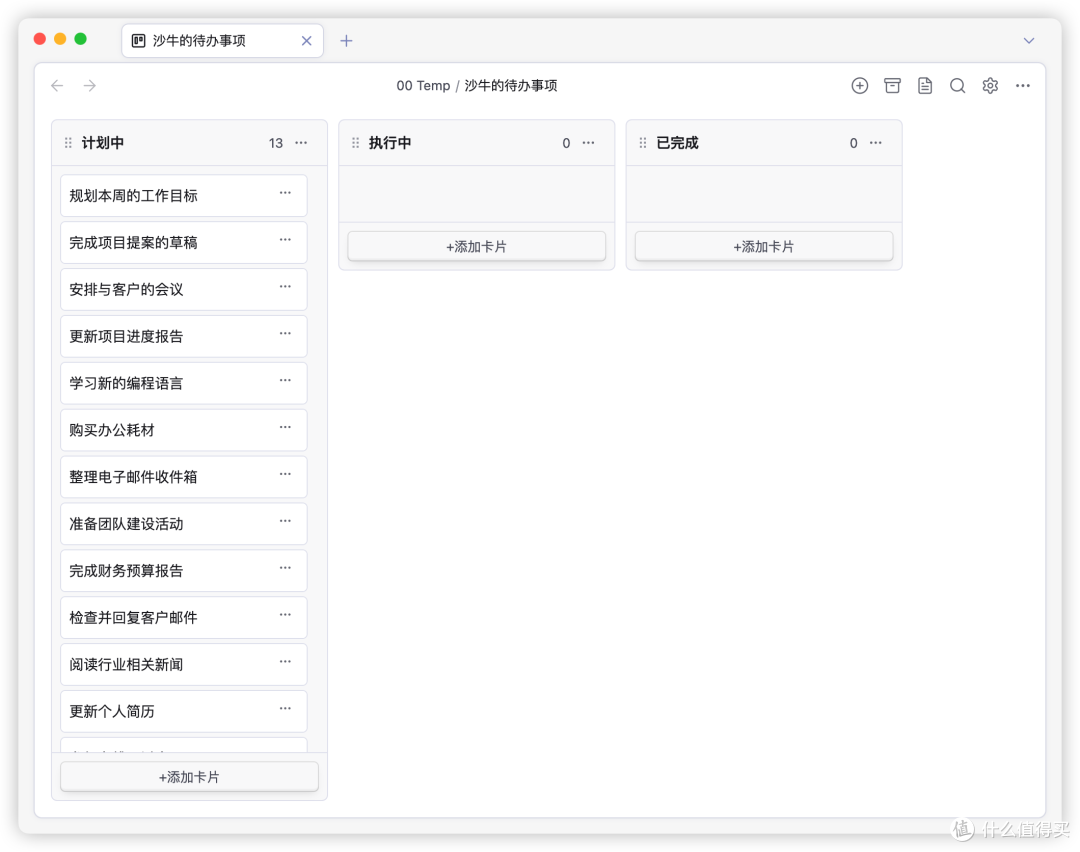1080x852 pixels.
Task: Expand the tab list chevron at top right
Action: pos(1029,41)
